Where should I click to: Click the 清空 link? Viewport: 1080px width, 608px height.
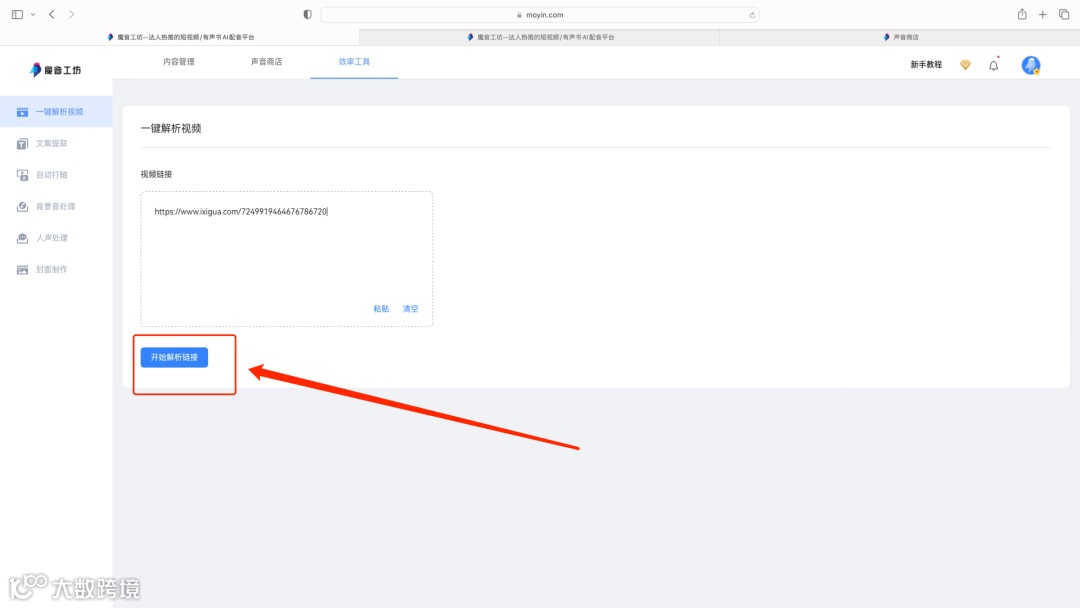[x=411, y=309]
